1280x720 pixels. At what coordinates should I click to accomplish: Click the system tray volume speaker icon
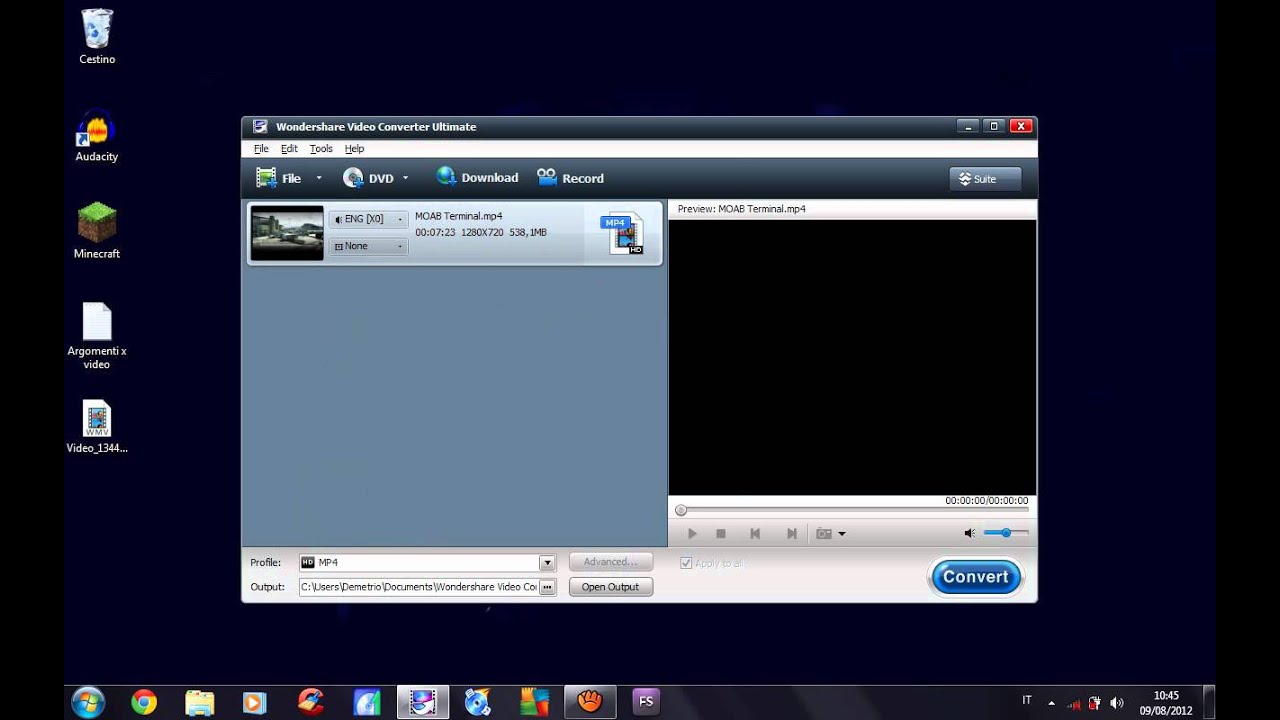(1117, 703)
